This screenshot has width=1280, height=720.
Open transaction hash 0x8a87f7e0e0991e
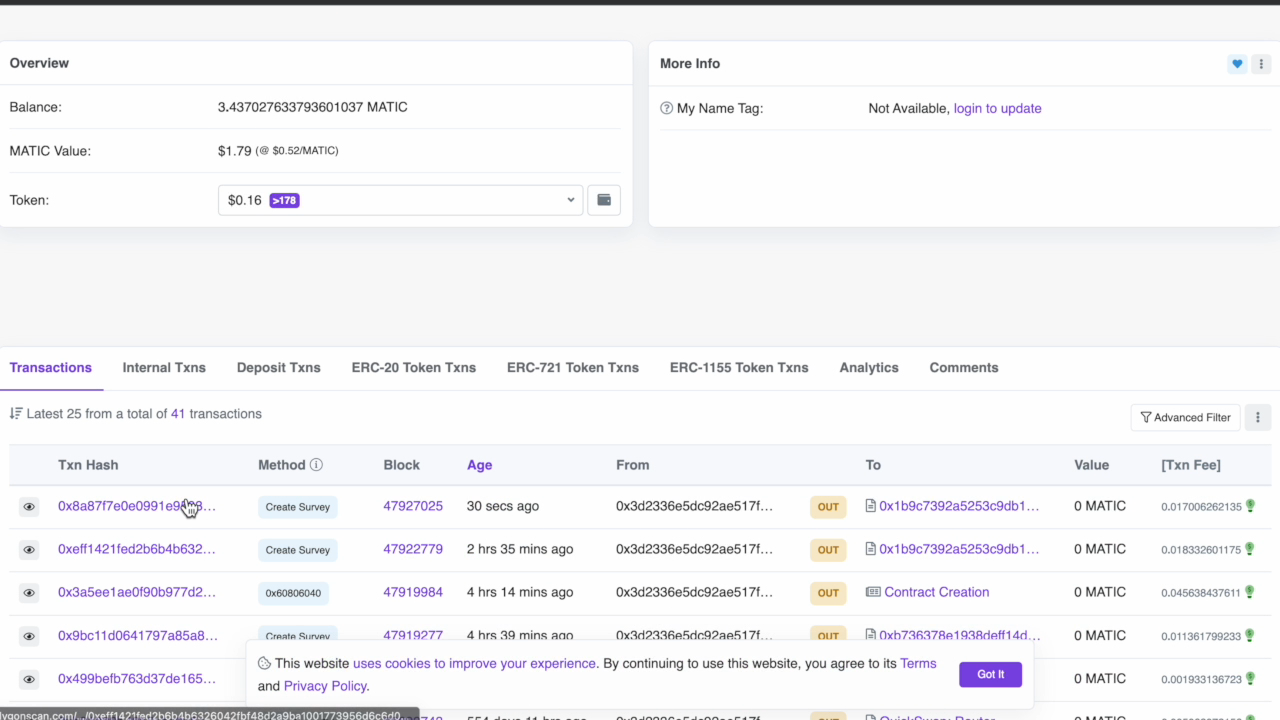[137, 506]
